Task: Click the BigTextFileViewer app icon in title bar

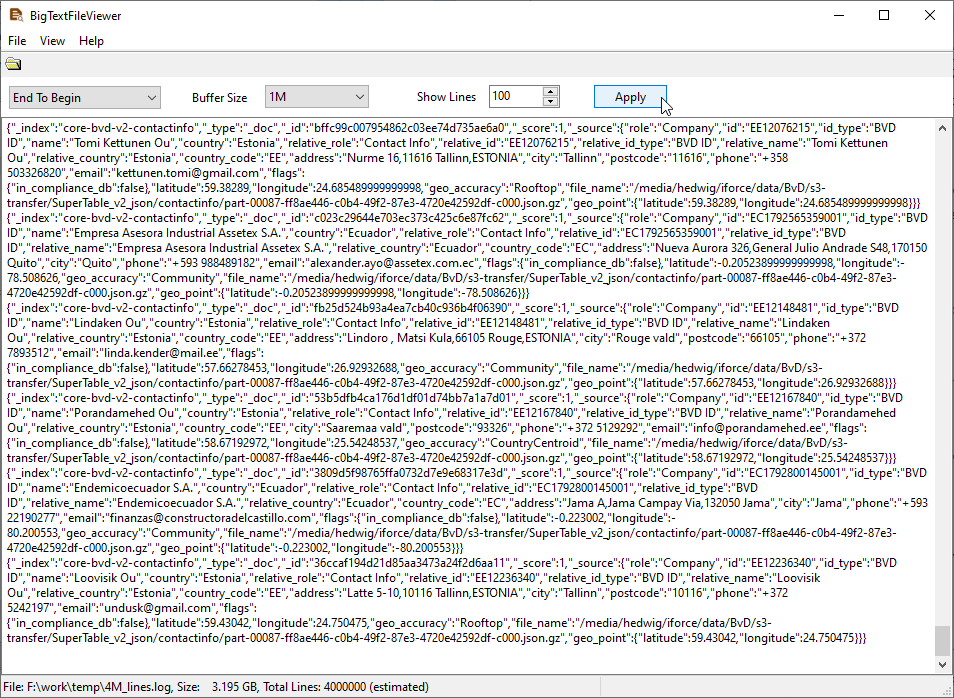Action: click(x=16, y=15)
